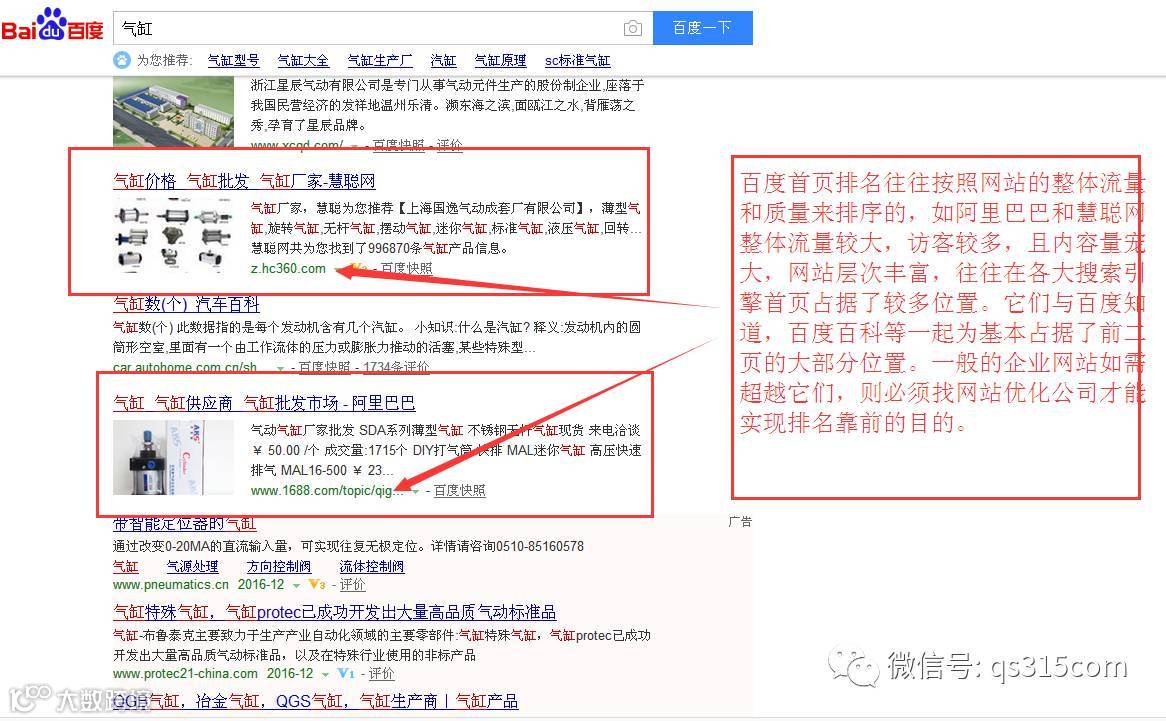Expand the dropdown arrow next to car.autohome.com.cn
This screenshot has width=1166, height=721.
pos(280,368)
